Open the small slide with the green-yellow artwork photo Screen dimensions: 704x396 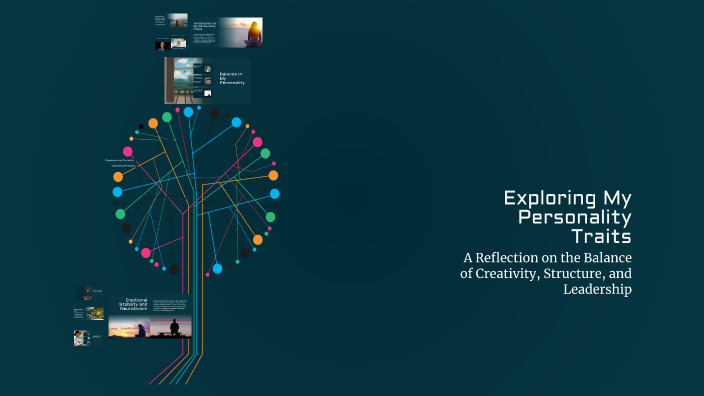[89, 313]
